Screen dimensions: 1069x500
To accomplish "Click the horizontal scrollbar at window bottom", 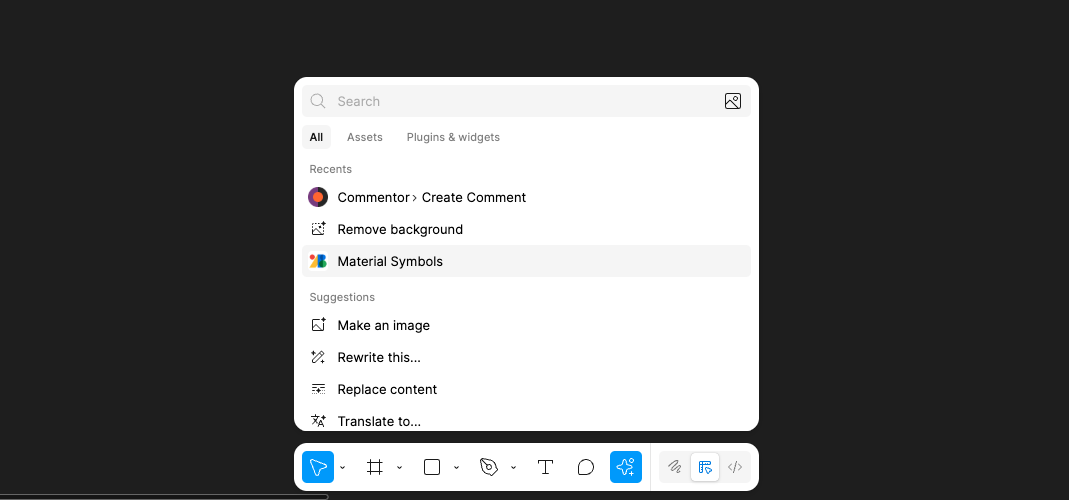I will coord(164,497).
